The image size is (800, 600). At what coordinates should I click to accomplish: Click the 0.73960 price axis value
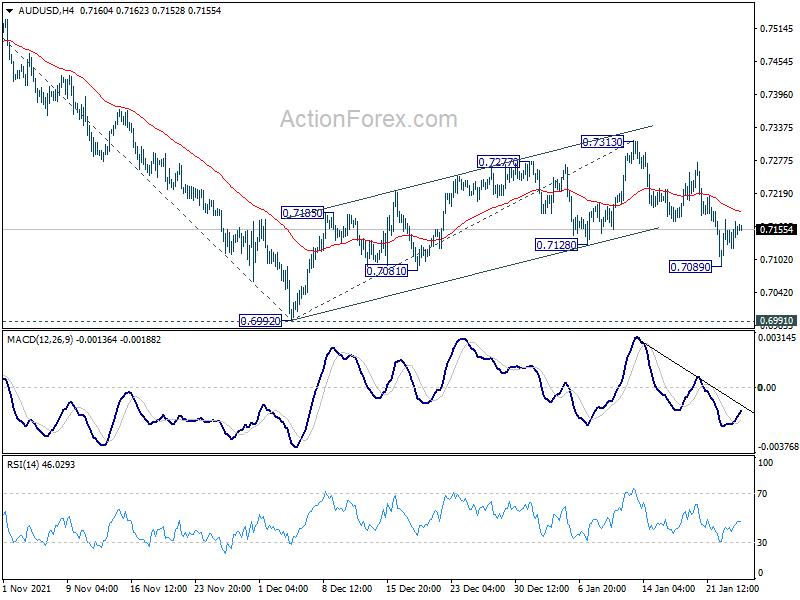coord(777,94)
